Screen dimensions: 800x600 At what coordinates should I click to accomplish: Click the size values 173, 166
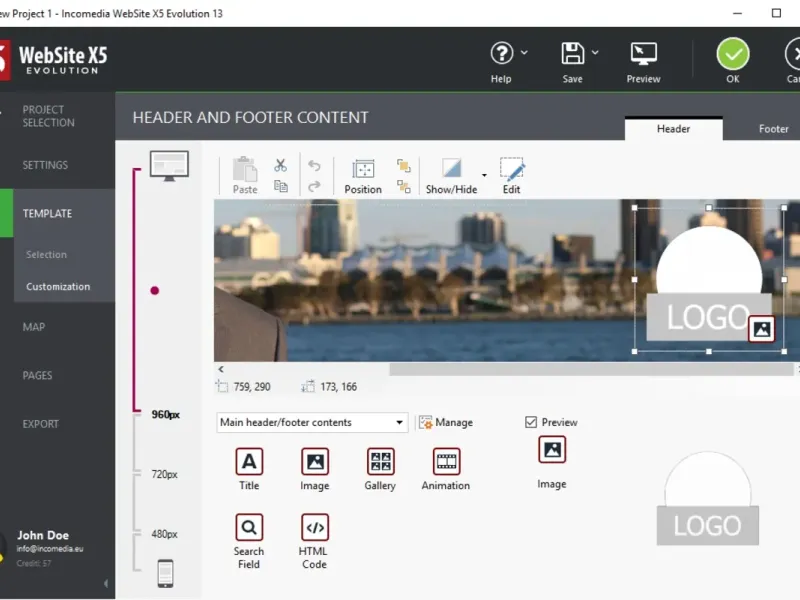339,387
